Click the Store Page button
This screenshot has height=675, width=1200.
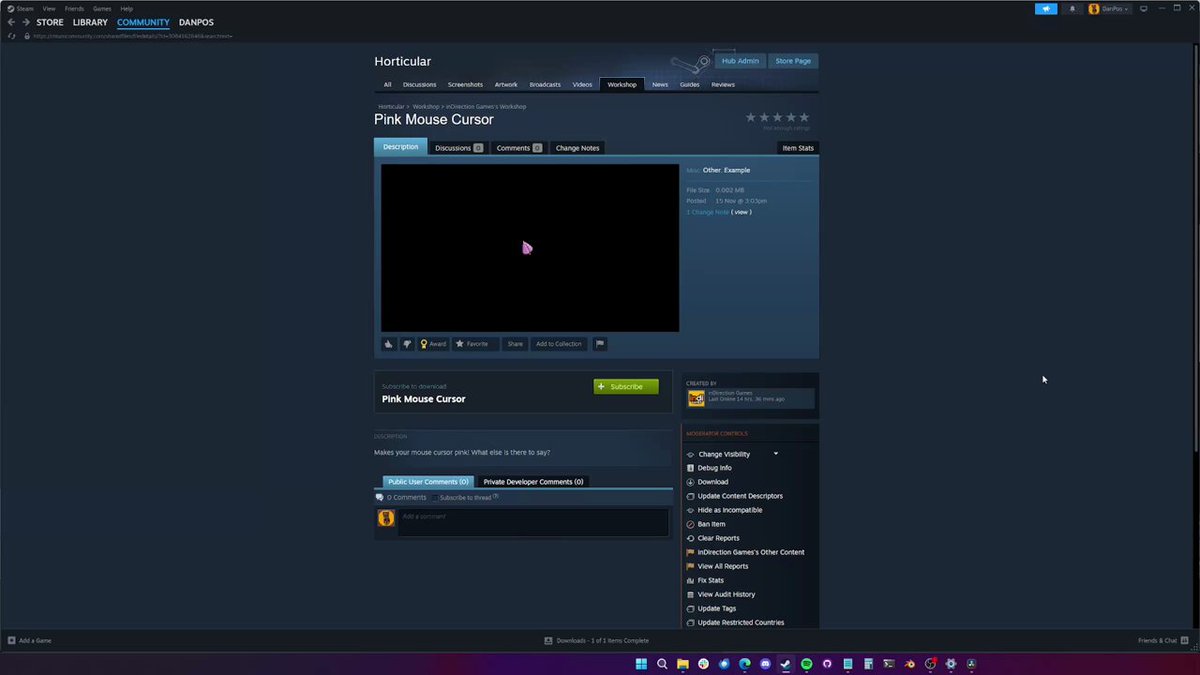coord(794,61)
